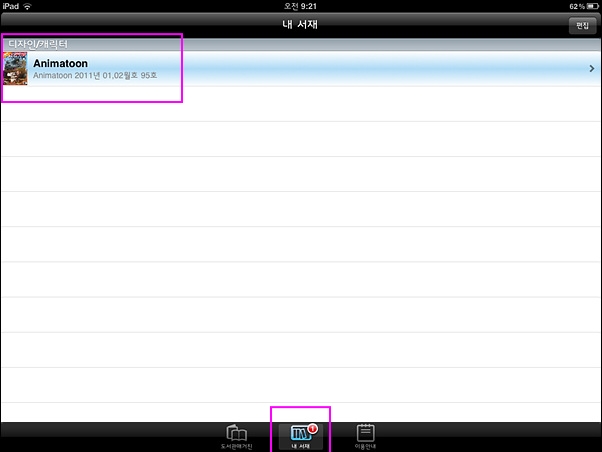Select the Animatoon 2011년 01,02월호 95호 subtitle

tap(95, 75)
